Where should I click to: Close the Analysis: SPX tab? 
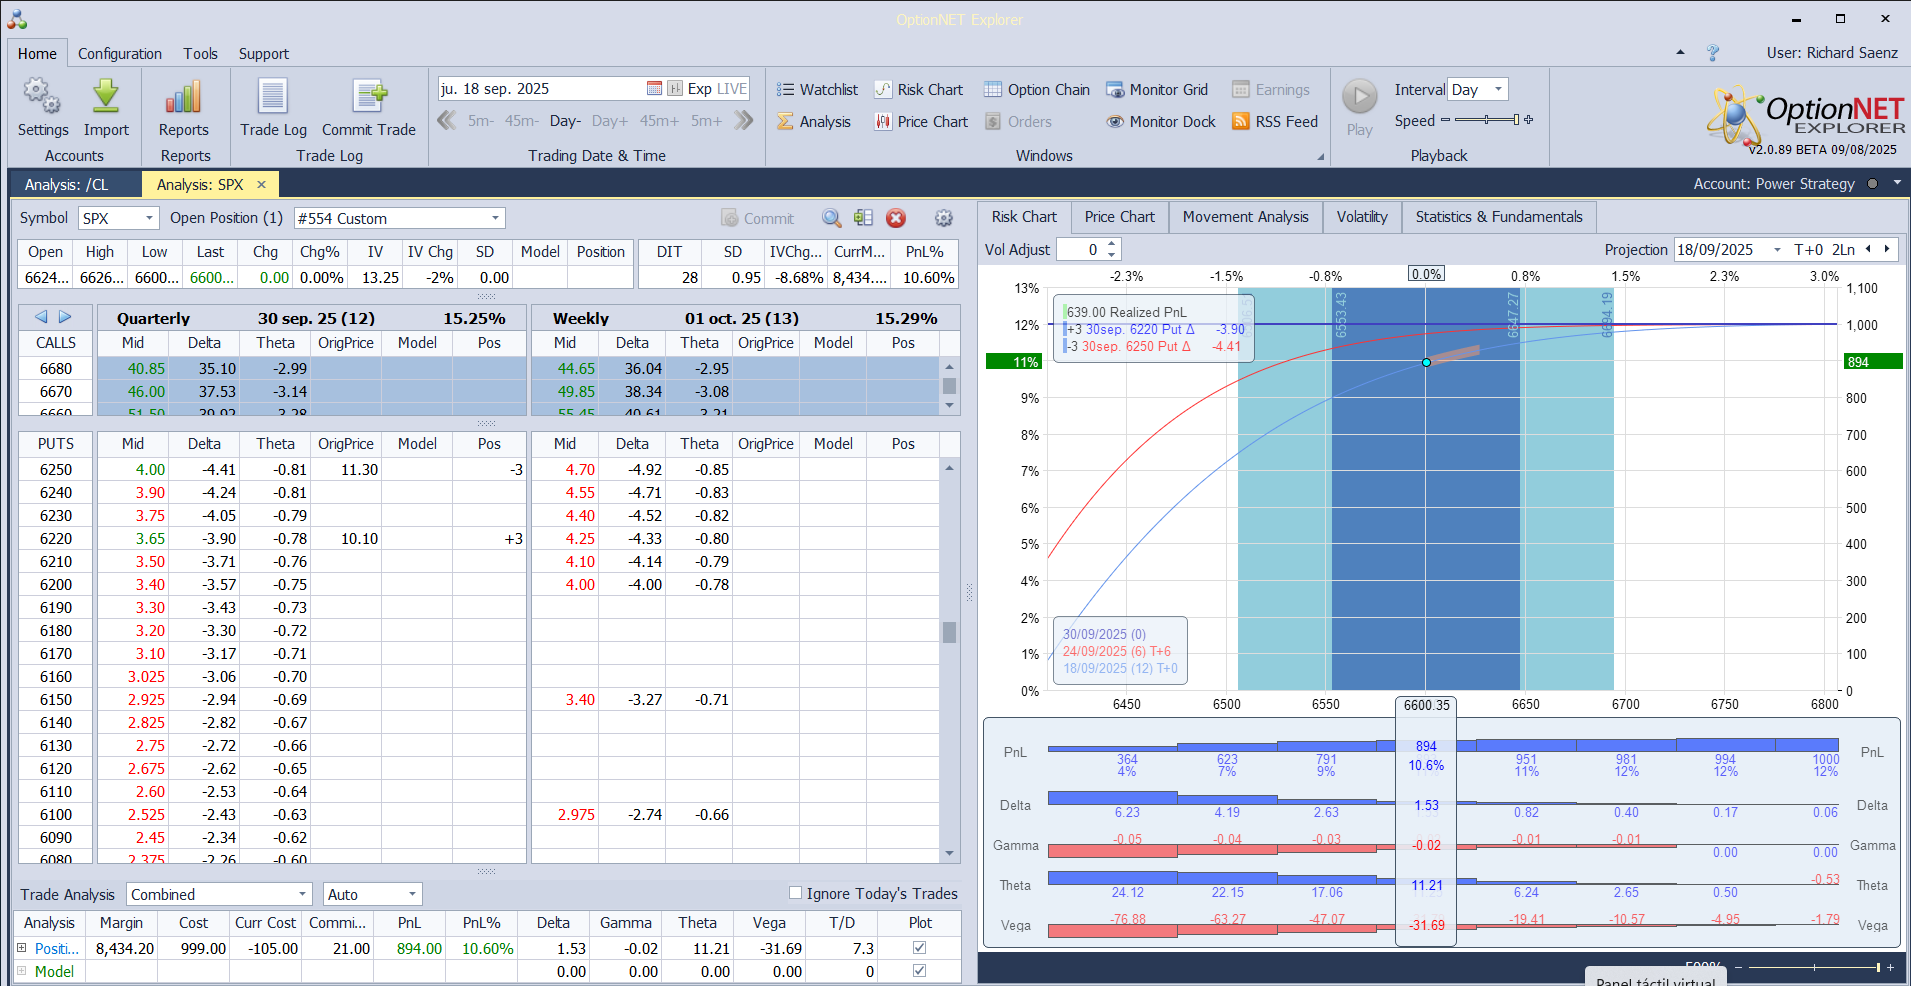(x=262, y=184)
